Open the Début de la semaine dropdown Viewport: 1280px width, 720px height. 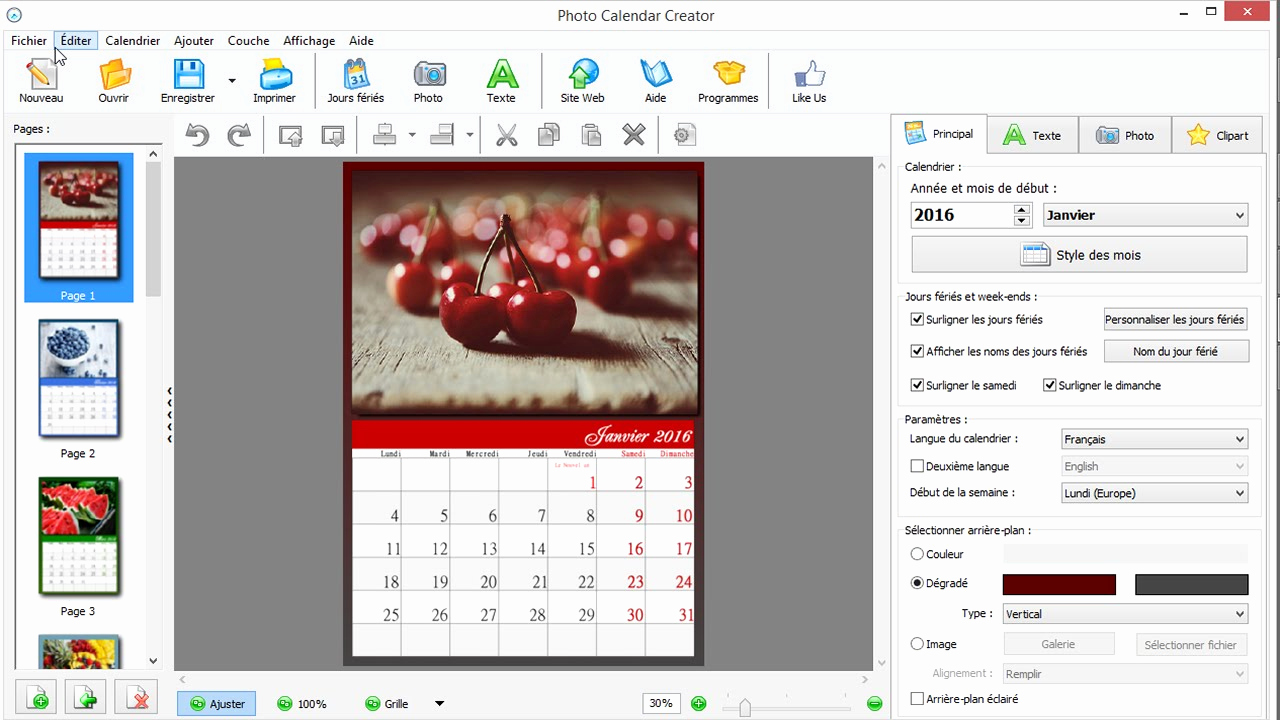tap(1154, 493)
